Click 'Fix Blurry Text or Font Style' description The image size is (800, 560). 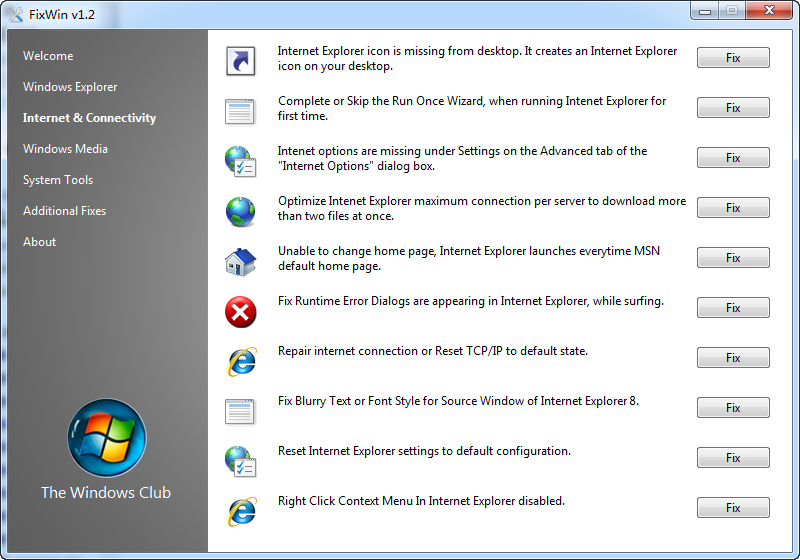click(x=458, y=401)
